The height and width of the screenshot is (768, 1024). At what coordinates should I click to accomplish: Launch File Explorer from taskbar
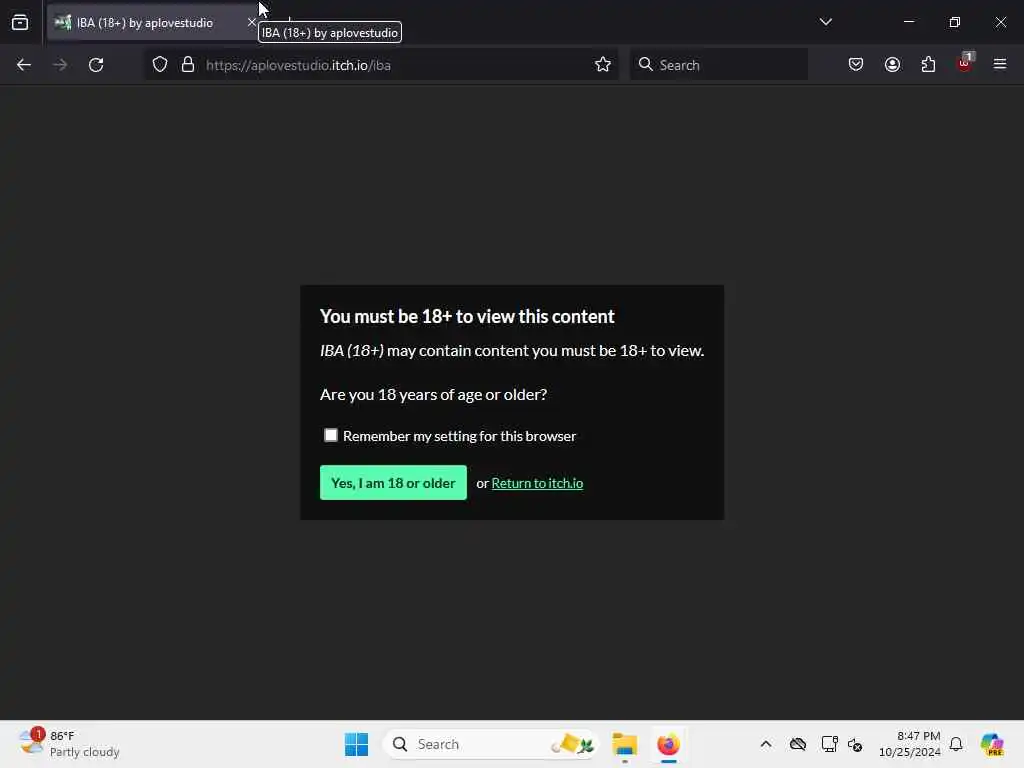point(624,744)
